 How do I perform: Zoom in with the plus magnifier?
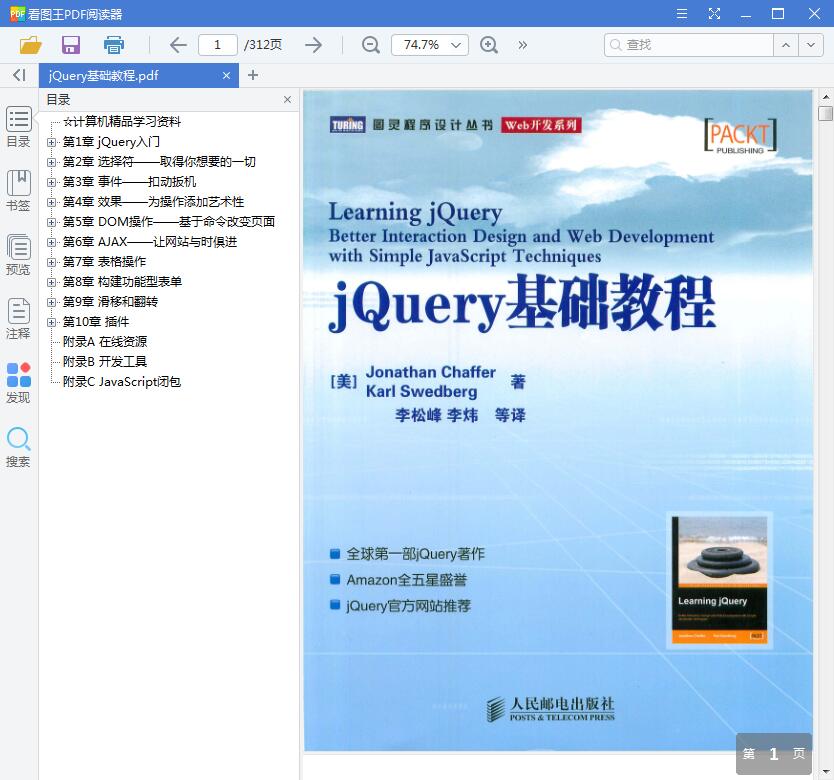(489, 45)
